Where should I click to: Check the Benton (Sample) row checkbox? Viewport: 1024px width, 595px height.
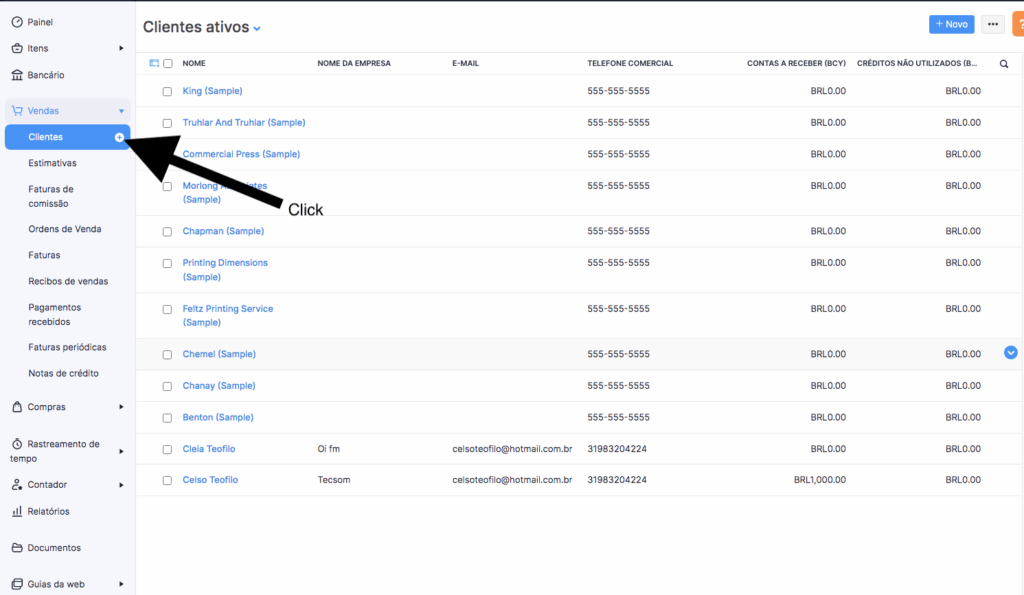coord(167,418)
